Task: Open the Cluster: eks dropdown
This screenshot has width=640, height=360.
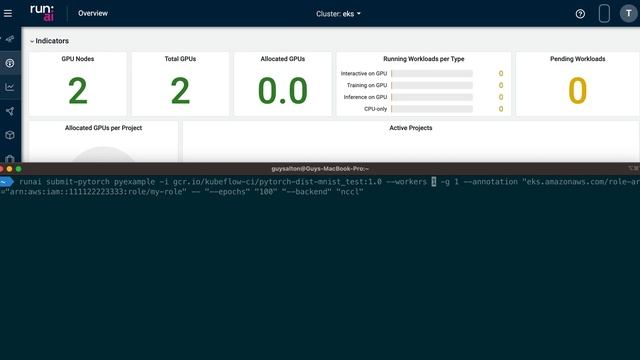Action: tap(338, 13)
